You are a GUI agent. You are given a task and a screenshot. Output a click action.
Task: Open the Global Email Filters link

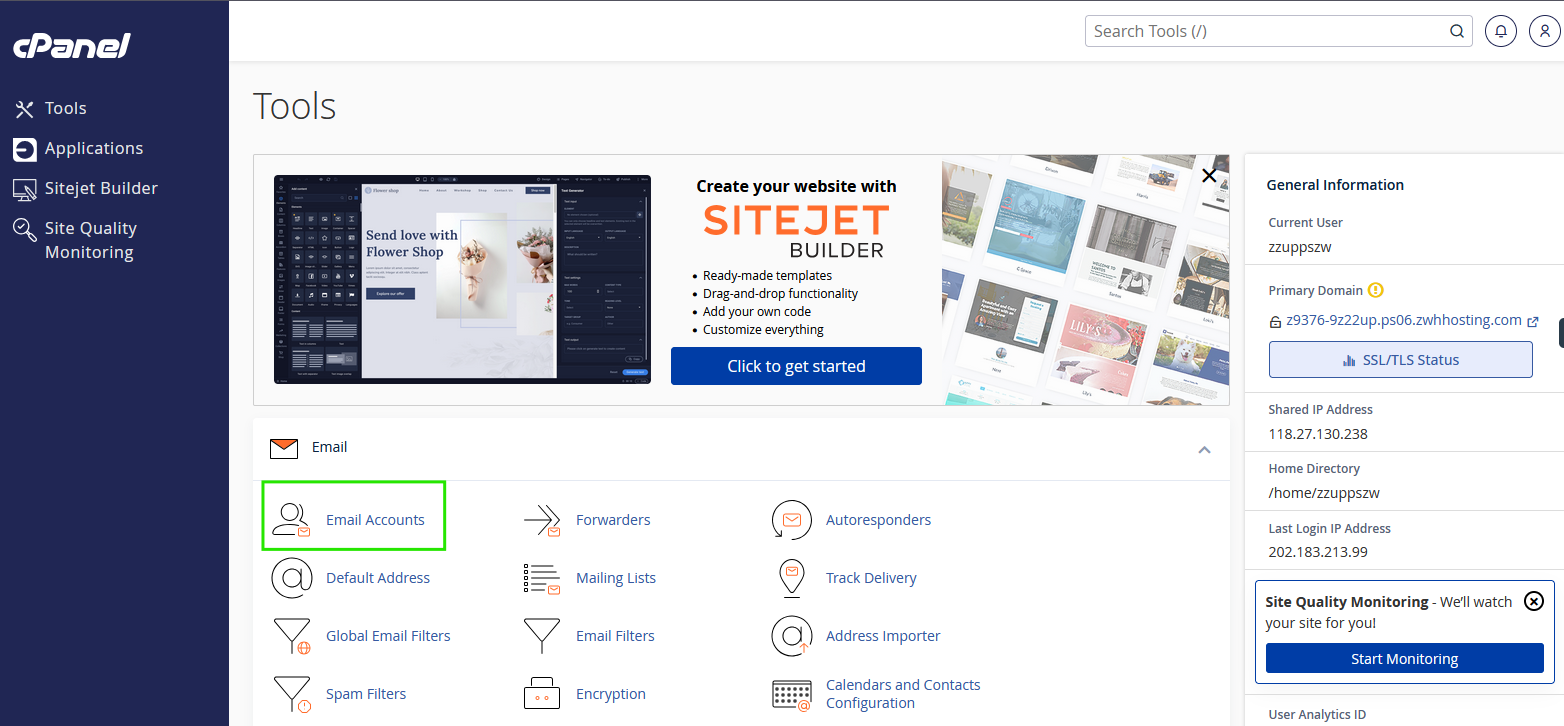tap(388, 636)
